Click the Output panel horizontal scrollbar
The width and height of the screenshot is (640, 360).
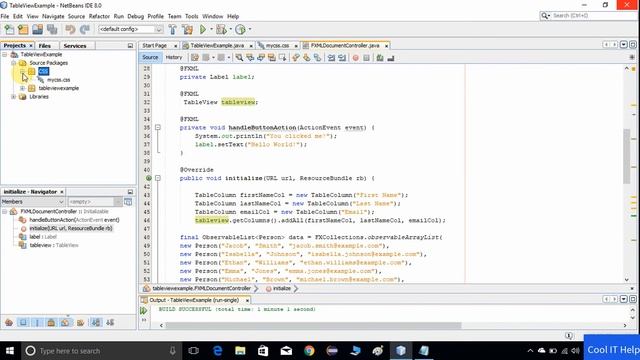[x=313, y=325]
